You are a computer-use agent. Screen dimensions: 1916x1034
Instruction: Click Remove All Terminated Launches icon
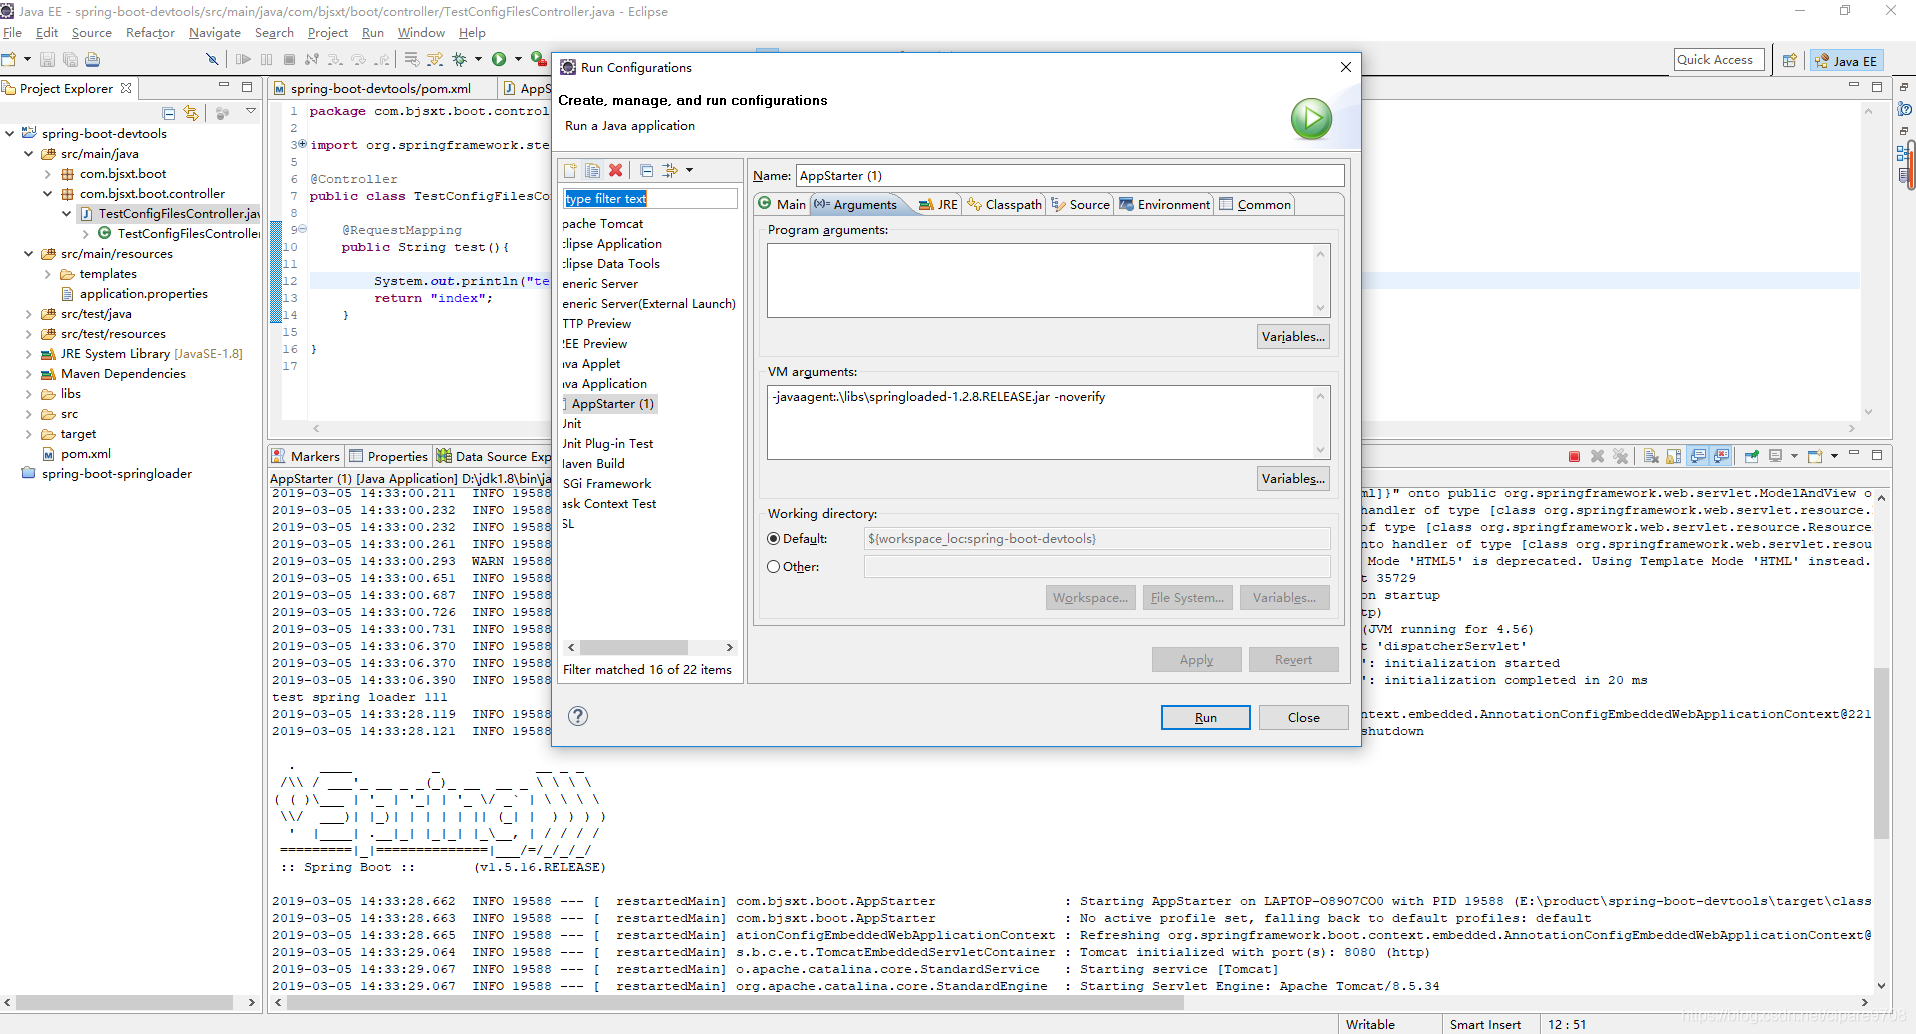click(1621, 457)
